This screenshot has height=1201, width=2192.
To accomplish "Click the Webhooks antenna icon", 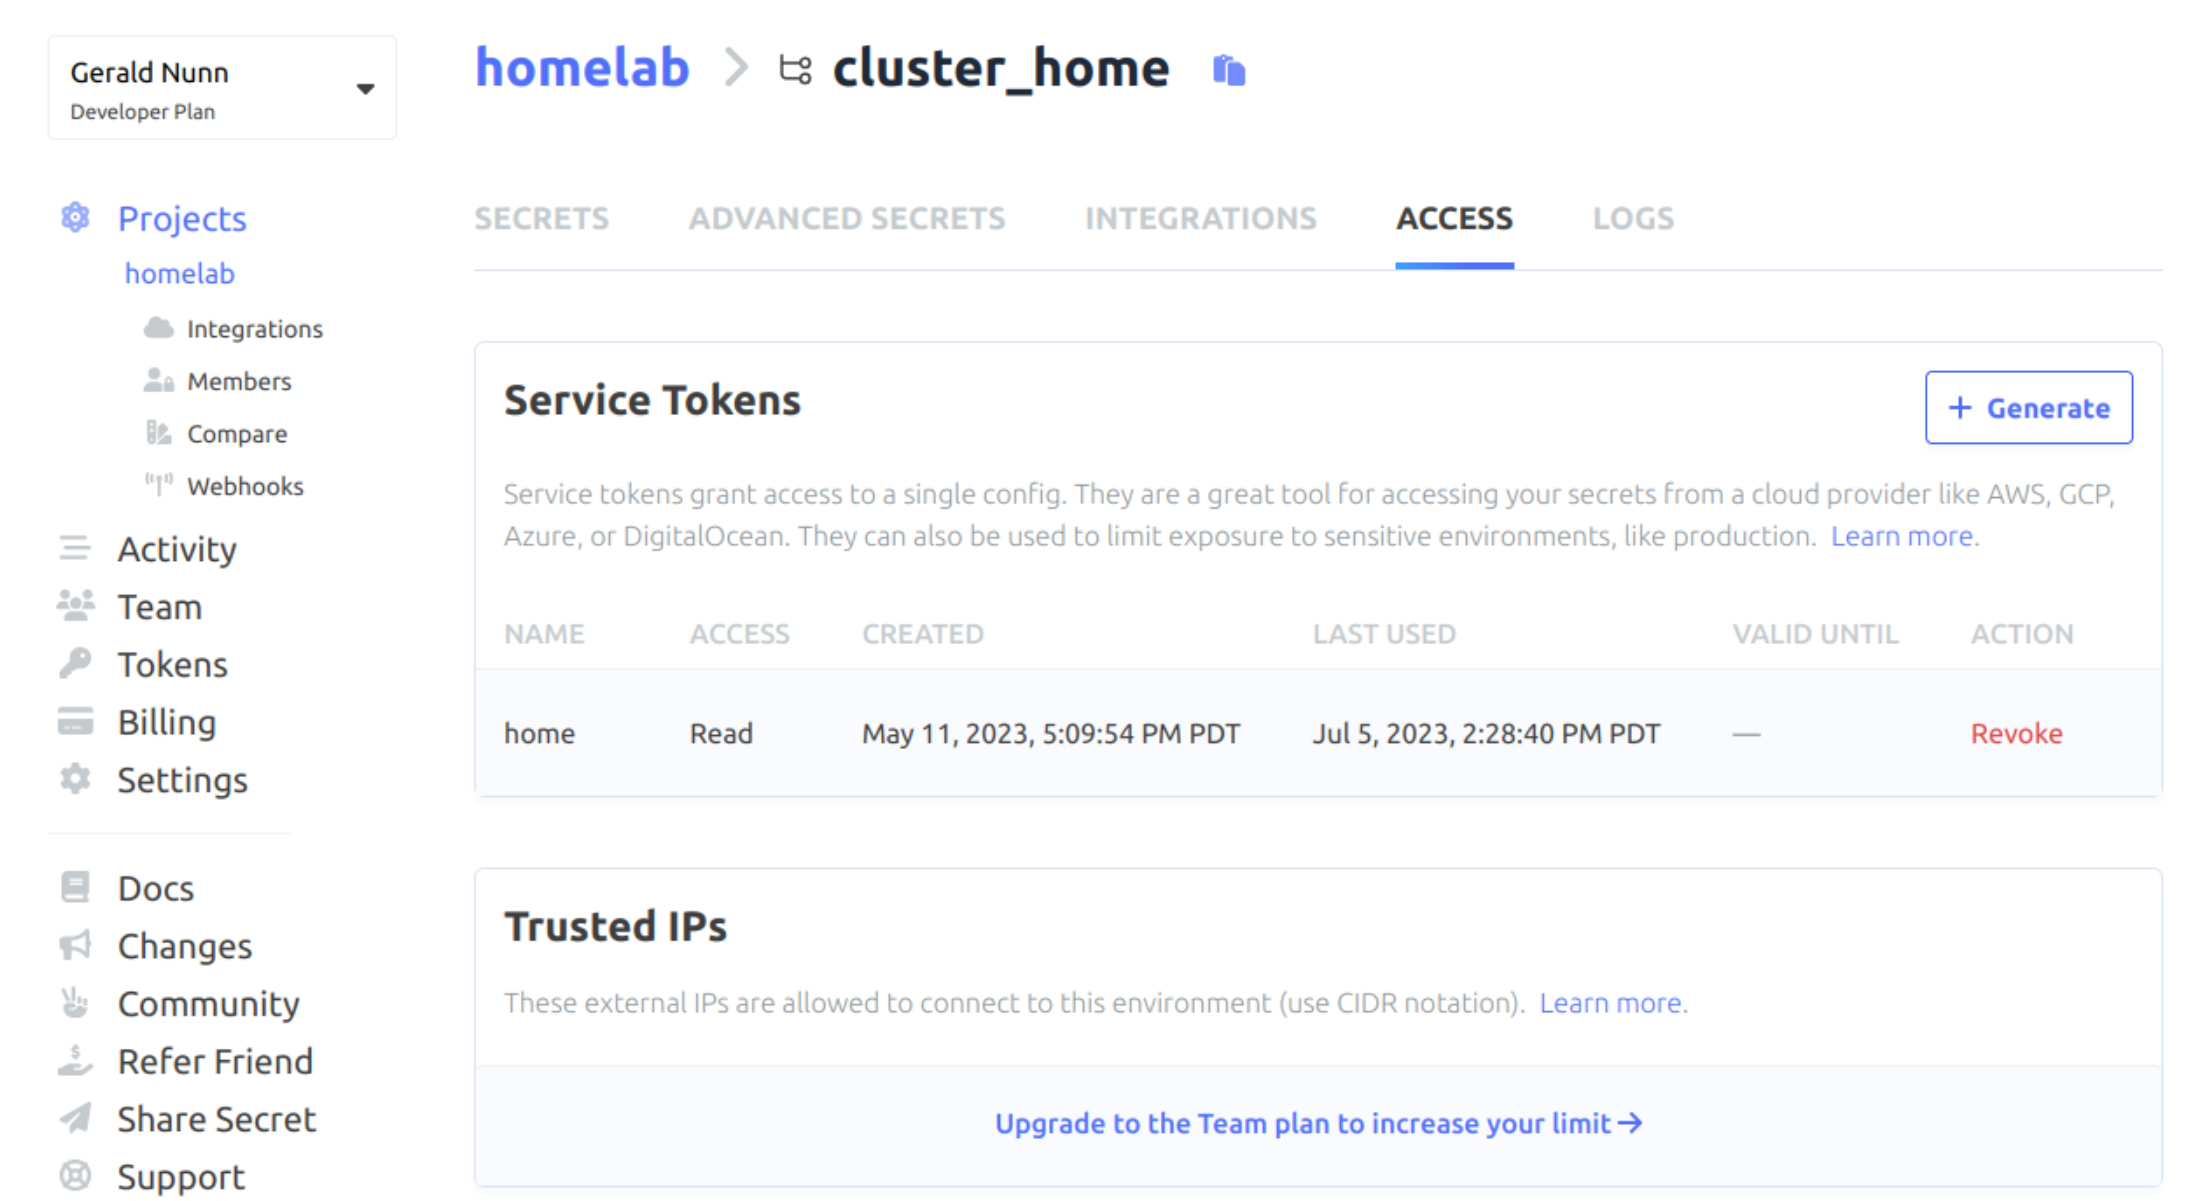I will 158,486.
